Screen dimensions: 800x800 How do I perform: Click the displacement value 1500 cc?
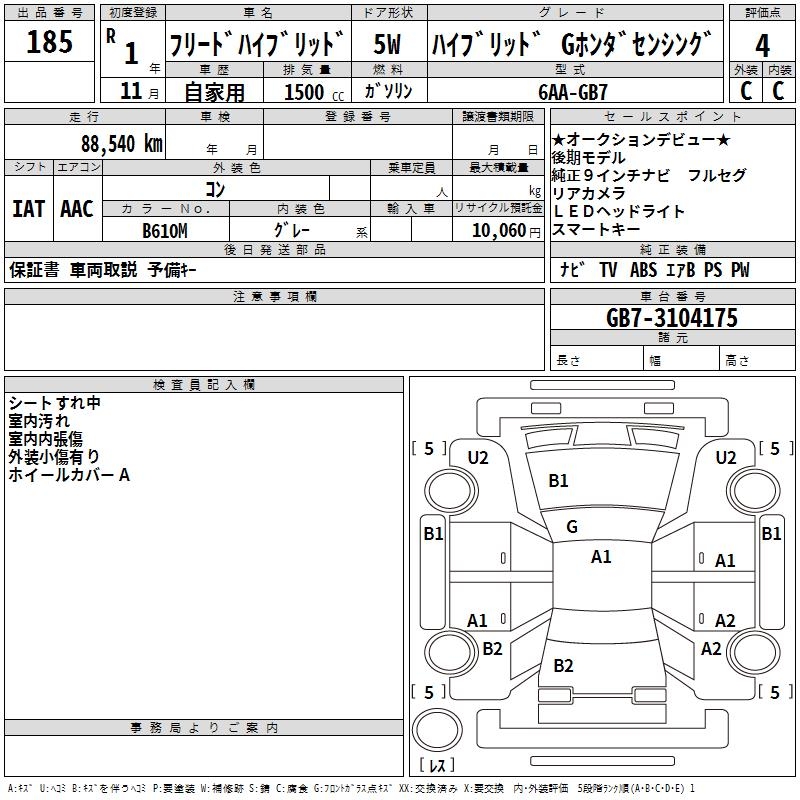coord(314,92)
